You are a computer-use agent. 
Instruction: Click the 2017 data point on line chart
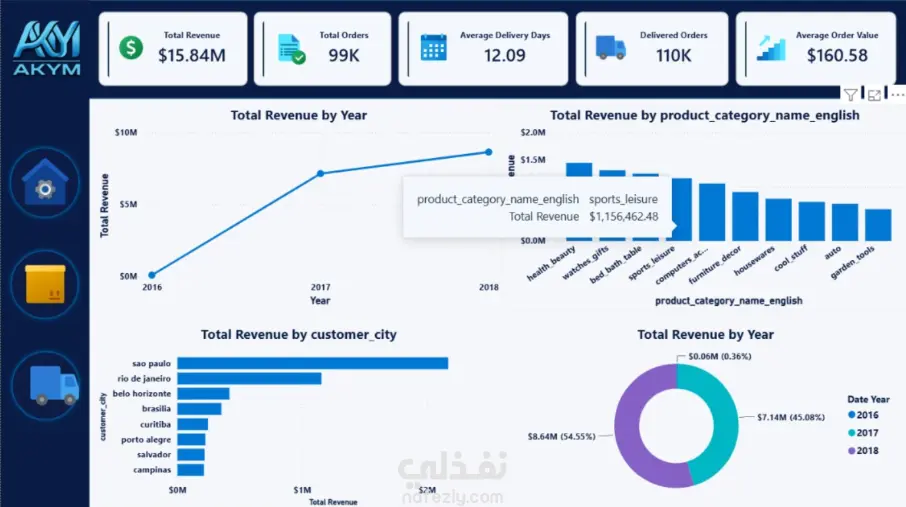tap(321, 173)
